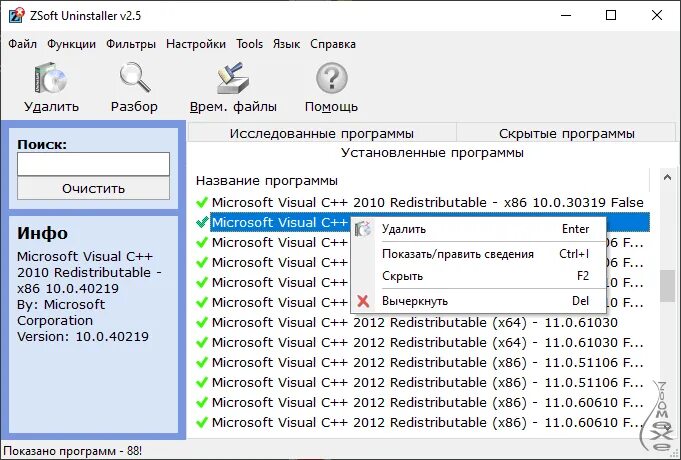The image size is (681, 460).
Task: Click checkmark of 2012 Redistributable (x64) 11.0.61030 without F...
Action: click(202, 322)
